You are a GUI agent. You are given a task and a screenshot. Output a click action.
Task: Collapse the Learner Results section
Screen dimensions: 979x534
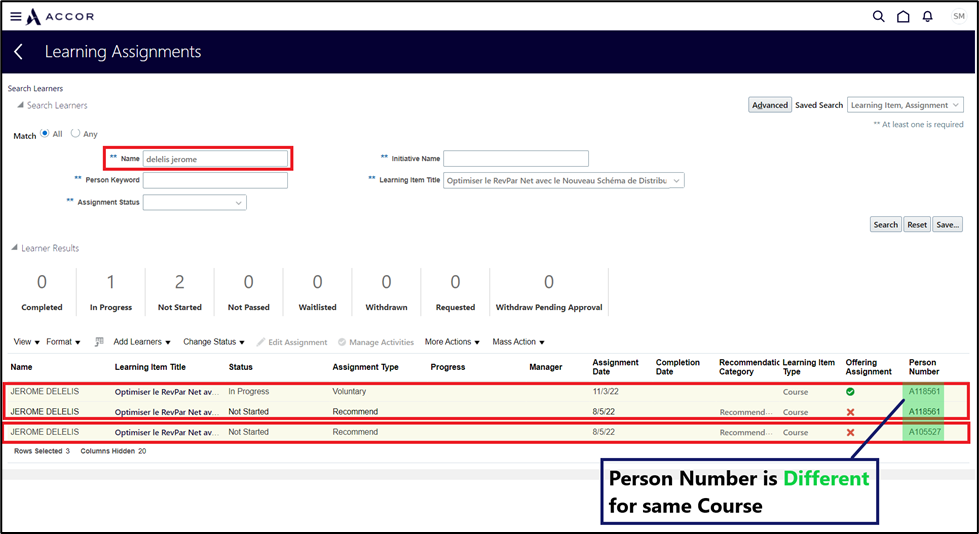14,248
